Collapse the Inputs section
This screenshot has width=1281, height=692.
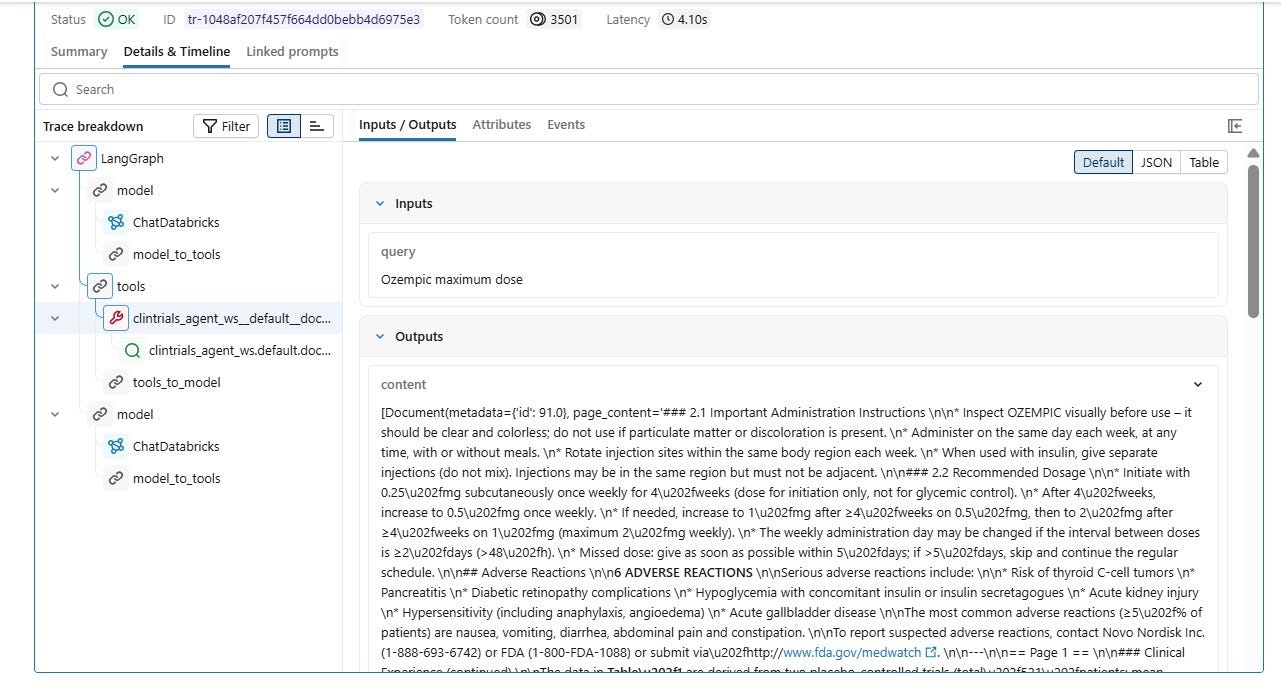pyautogui.click(x=380, y=203)
